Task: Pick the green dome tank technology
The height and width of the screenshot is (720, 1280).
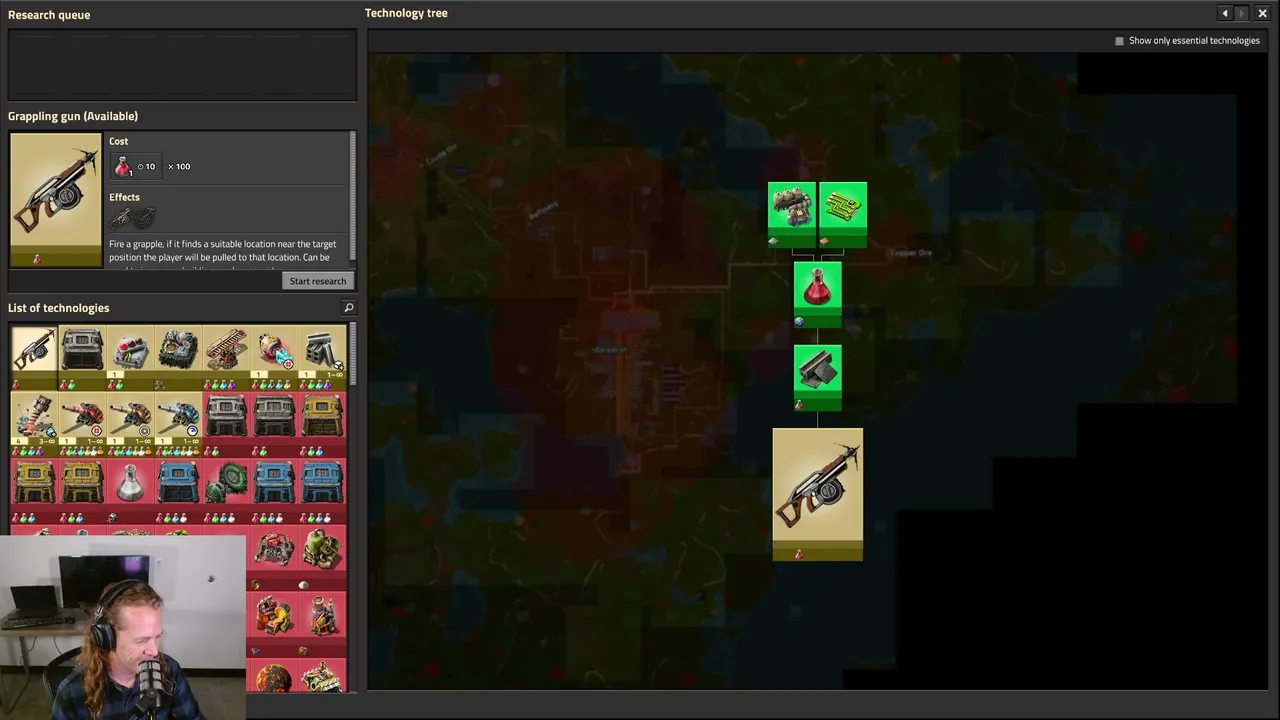Action: (322, 556)
